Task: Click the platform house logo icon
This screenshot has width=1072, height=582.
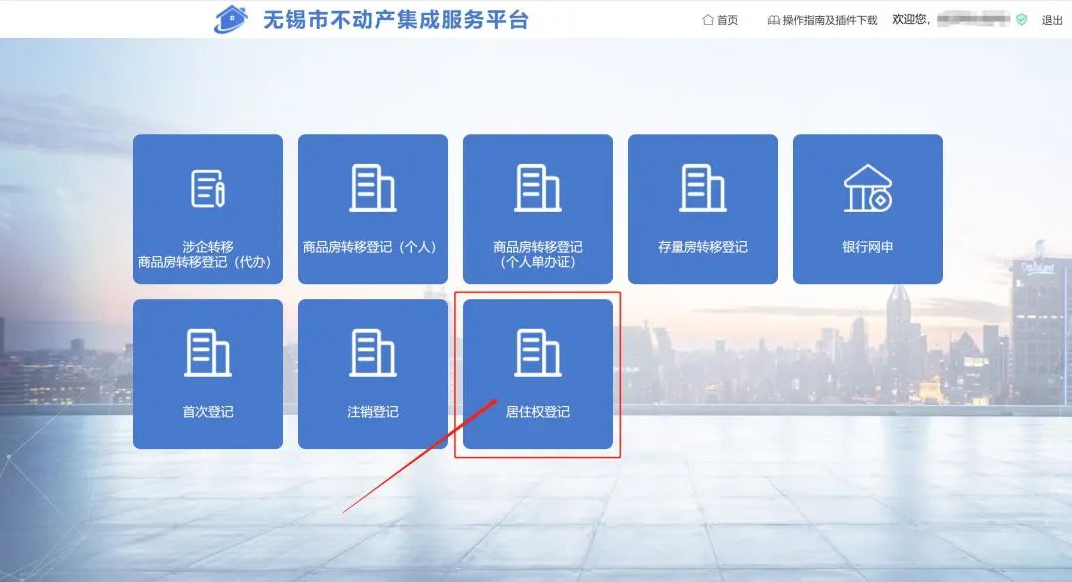Action: 230,19
